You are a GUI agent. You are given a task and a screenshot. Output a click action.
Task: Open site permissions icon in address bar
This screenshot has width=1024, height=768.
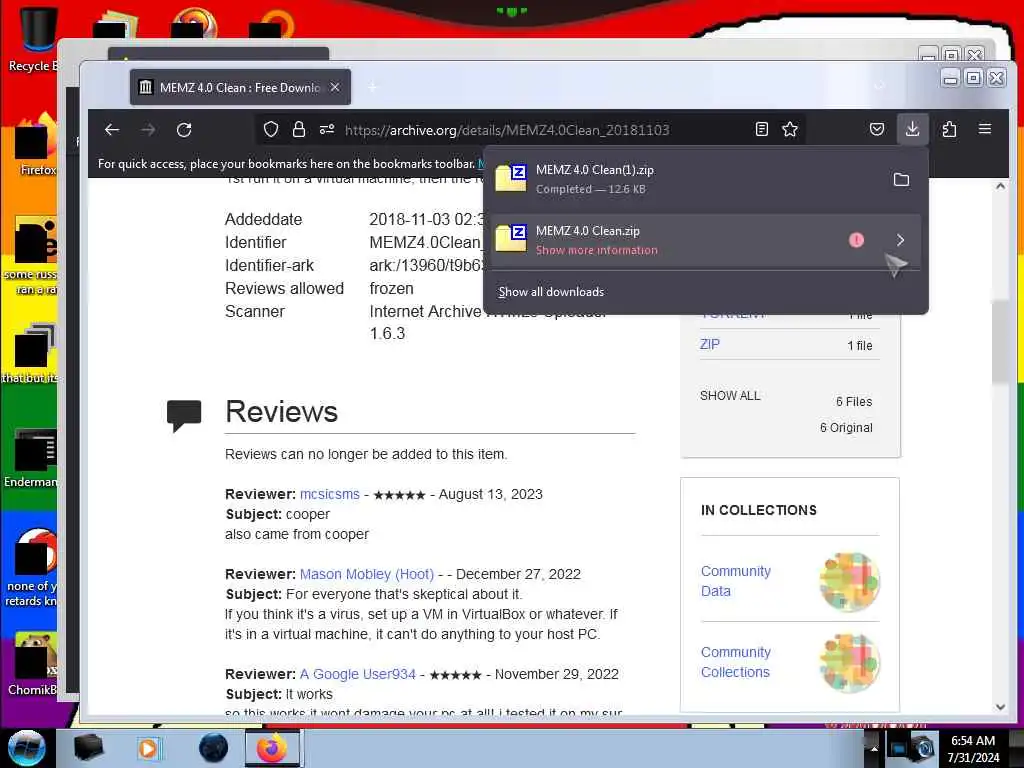point(327,129)
